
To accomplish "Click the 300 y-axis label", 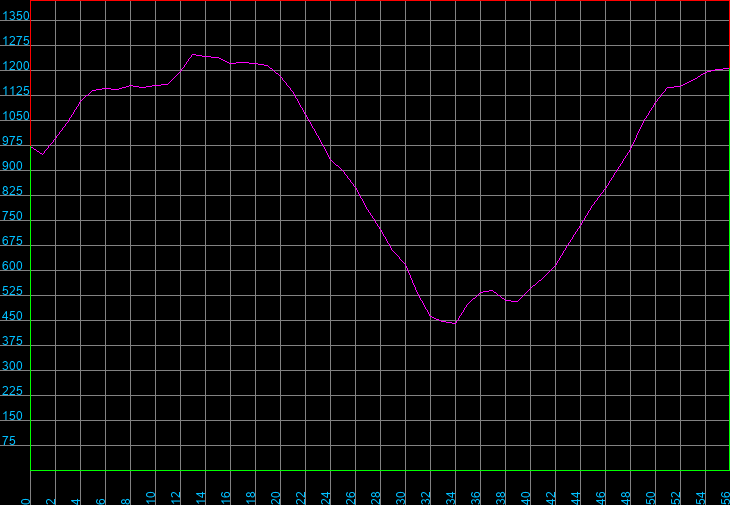I will coord(12,366).
